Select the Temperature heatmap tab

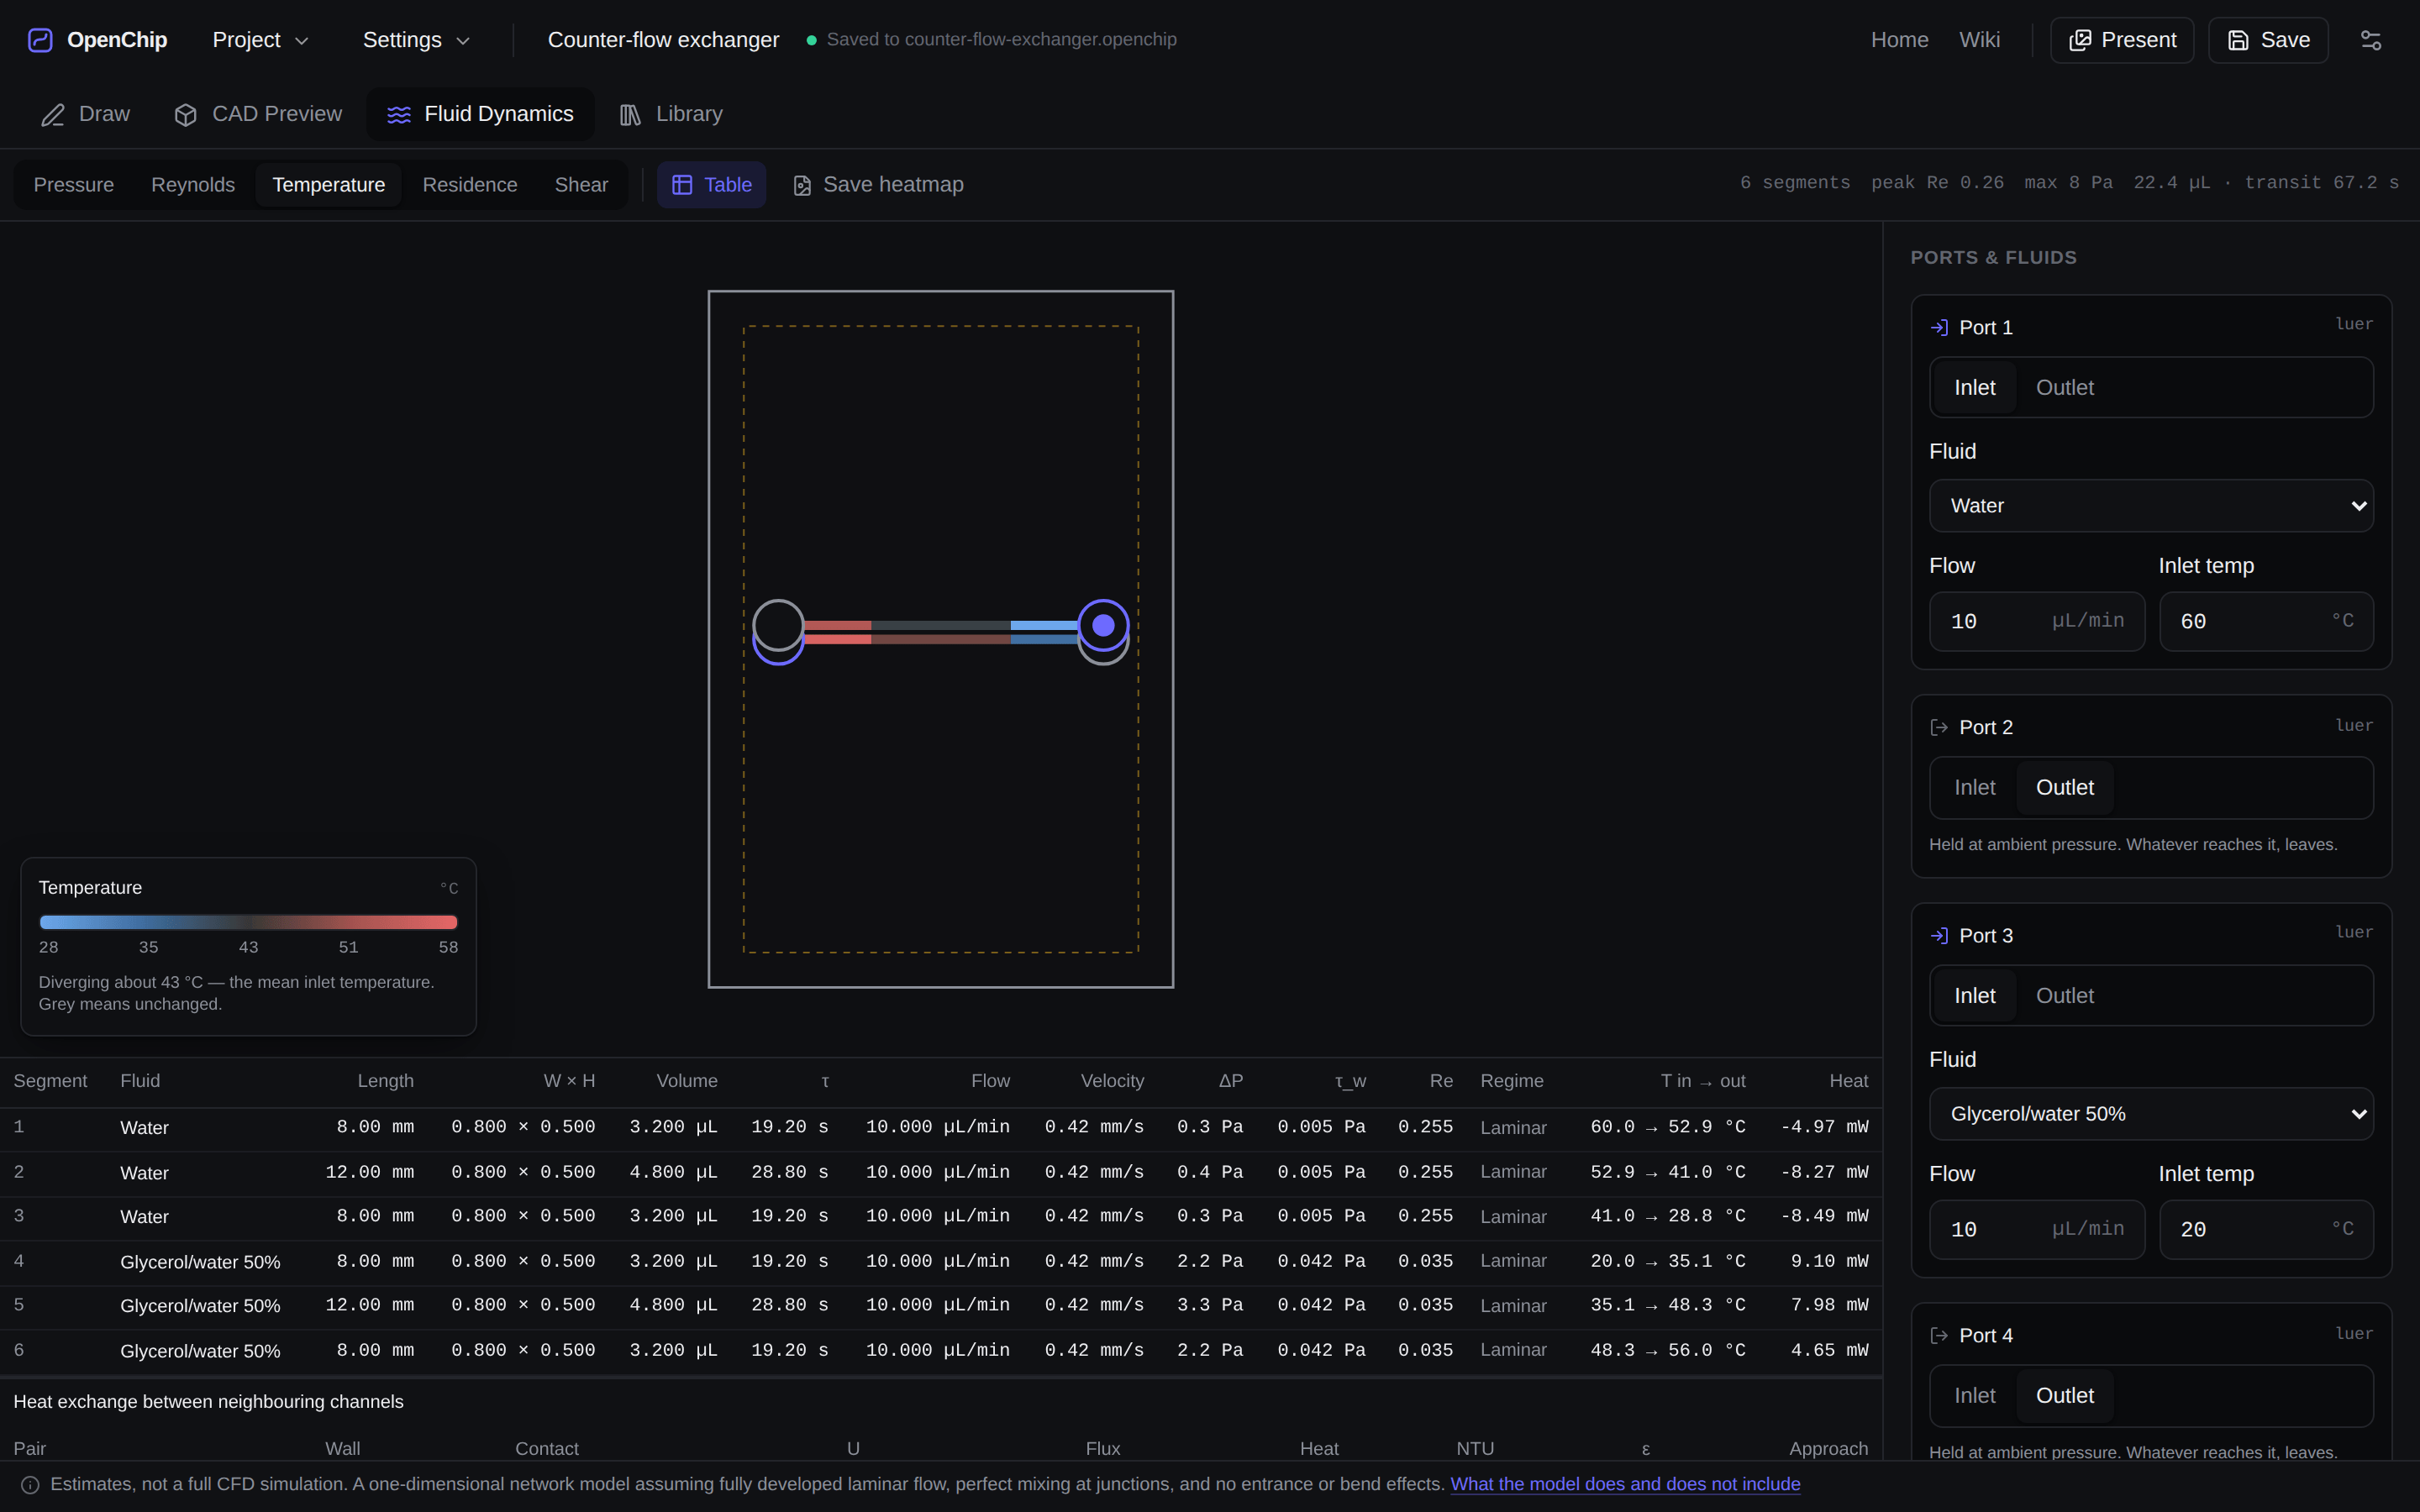point(328,185)
